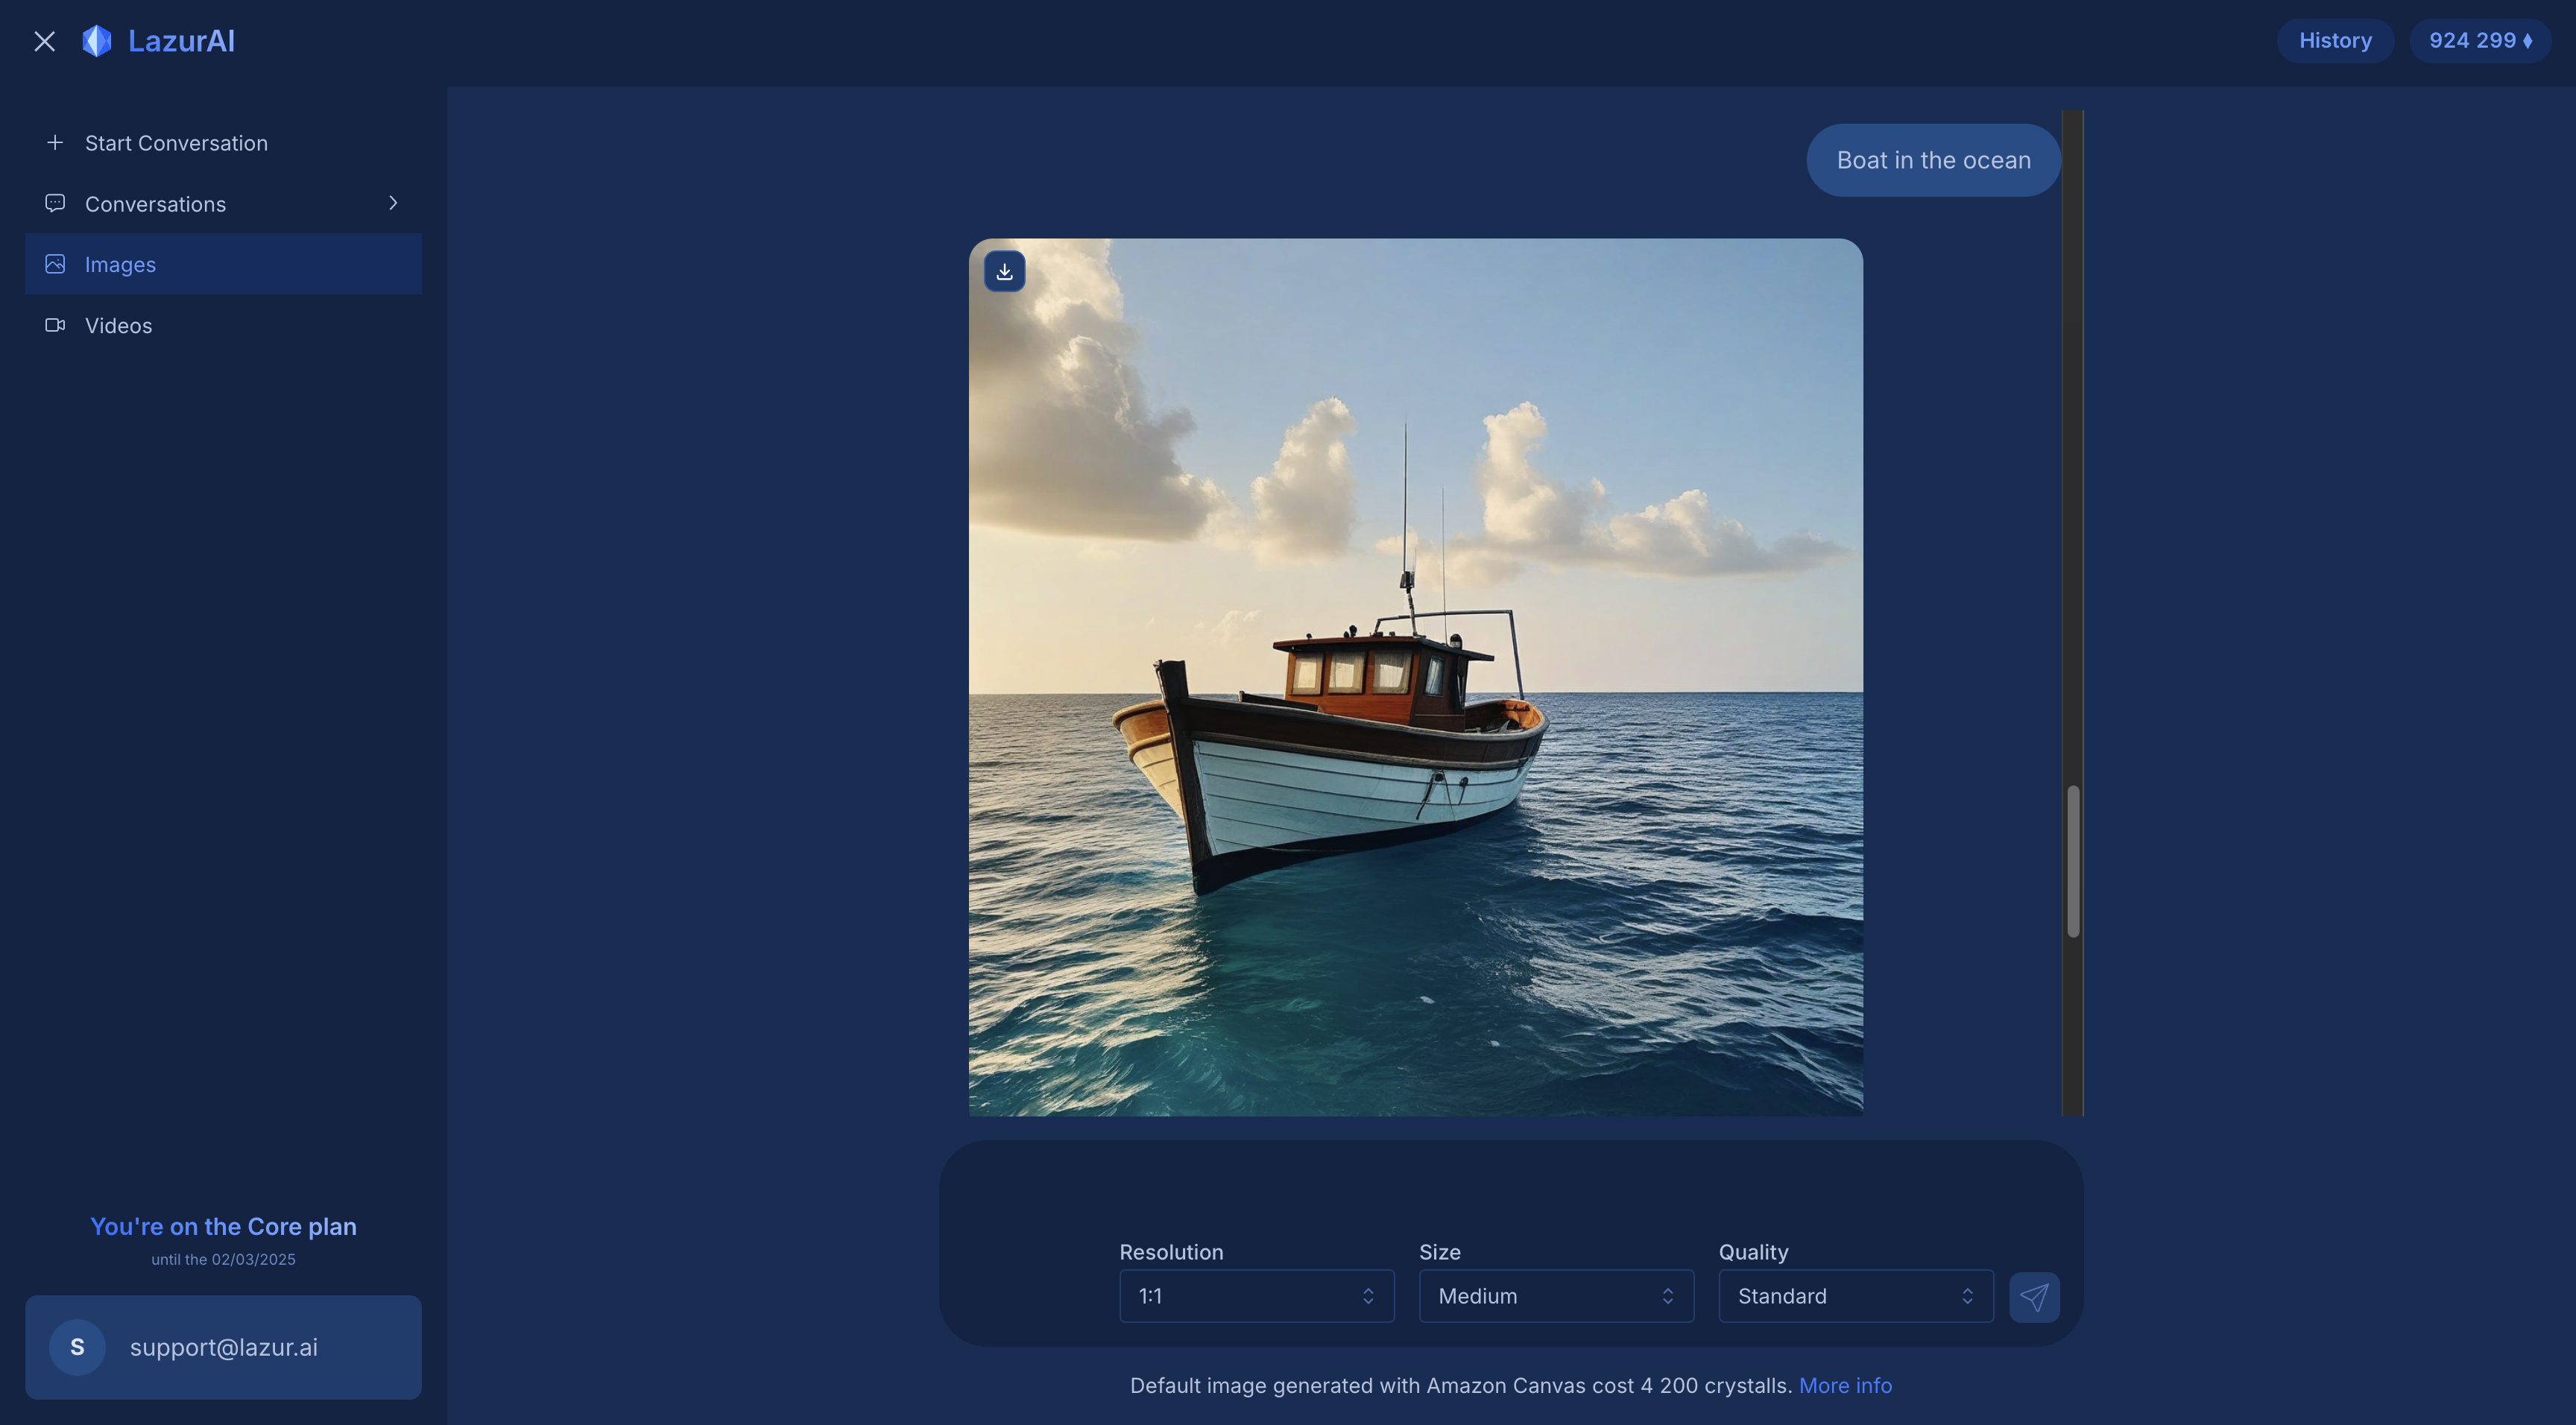
Task: Click the download icon on the boat image
Action: pyautogui.click(x=1004, y=271)
